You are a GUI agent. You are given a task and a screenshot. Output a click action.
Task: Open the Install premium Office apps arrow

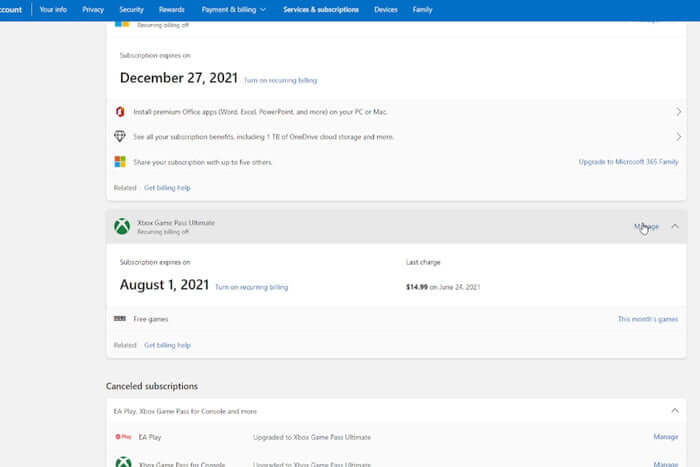678,112
